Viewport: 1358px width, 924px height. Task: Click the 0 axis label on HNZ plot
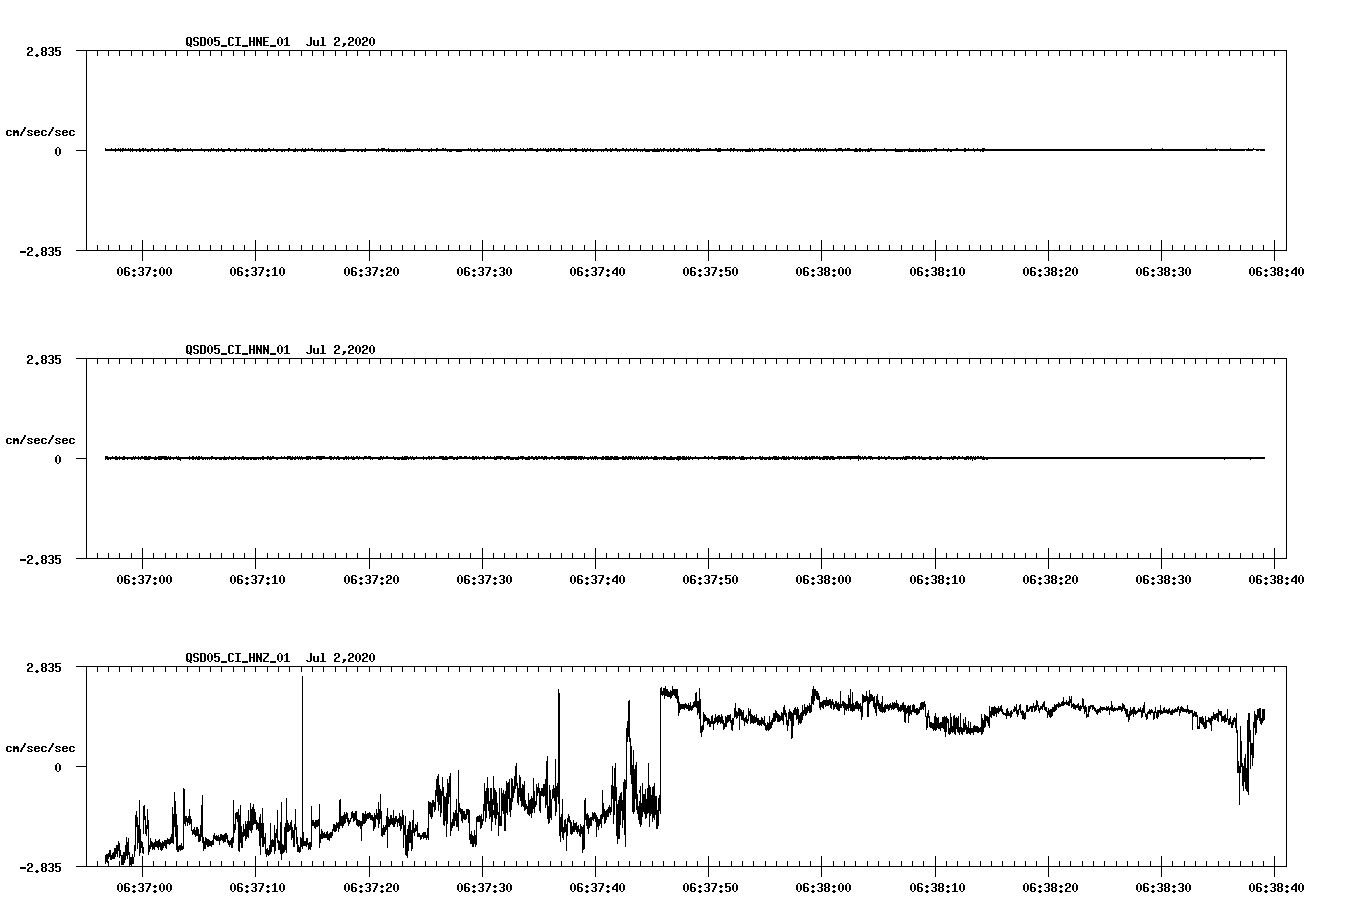pos(58,767)
